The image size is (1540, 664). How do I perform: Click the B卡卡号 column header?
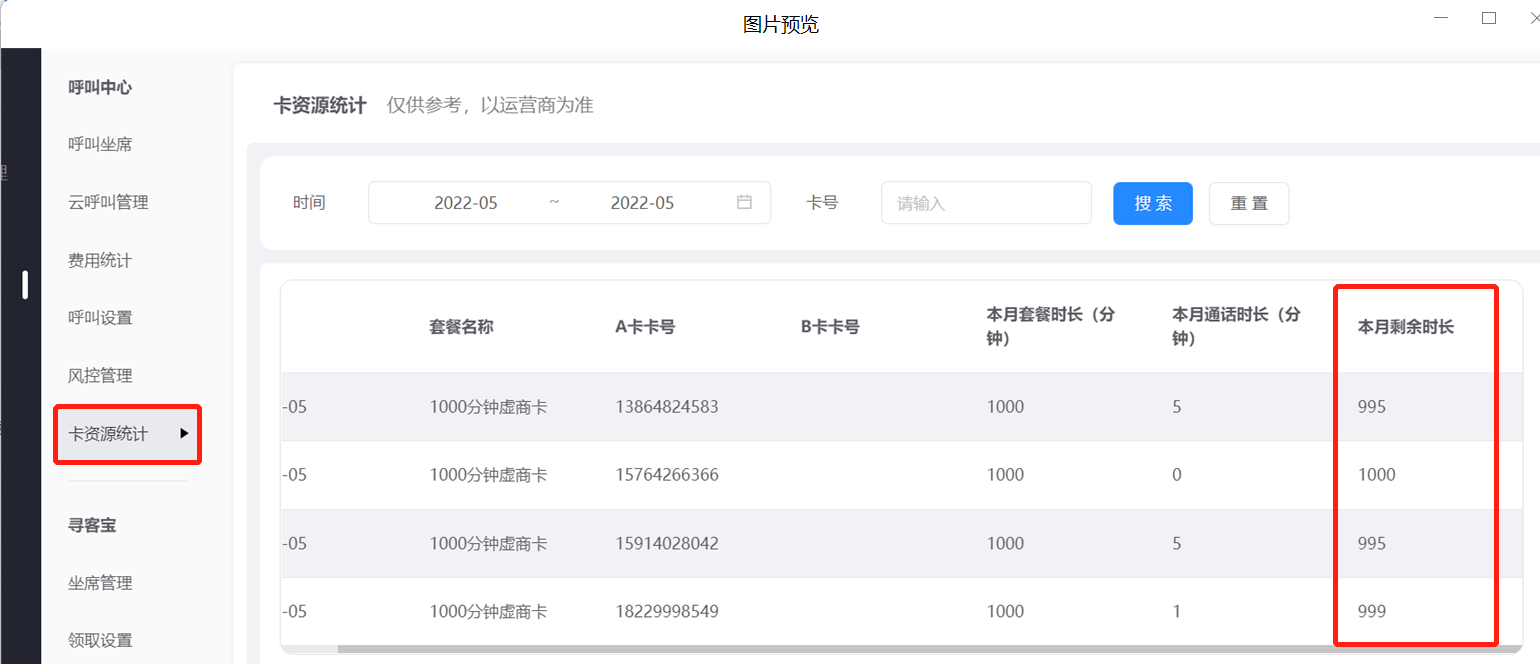point(830,327)
